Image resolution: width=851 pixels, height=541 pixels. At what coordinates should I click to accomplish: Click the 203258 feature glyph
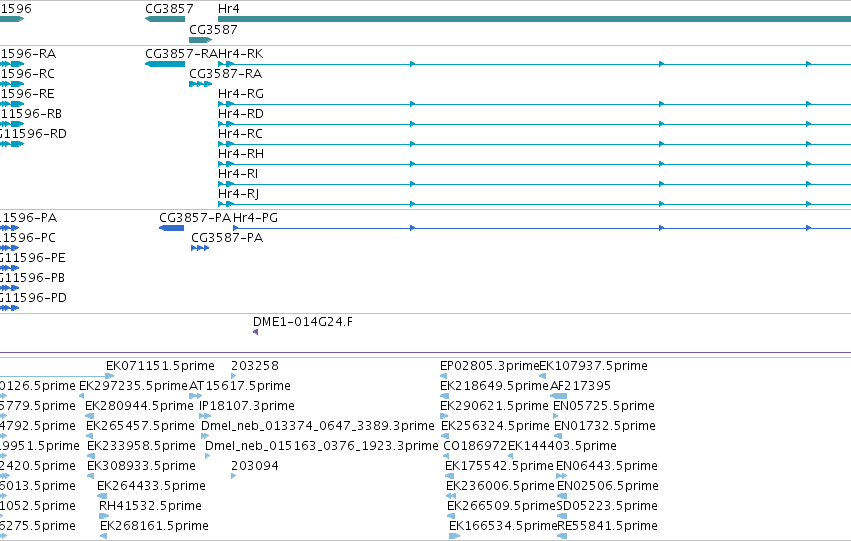233,376
